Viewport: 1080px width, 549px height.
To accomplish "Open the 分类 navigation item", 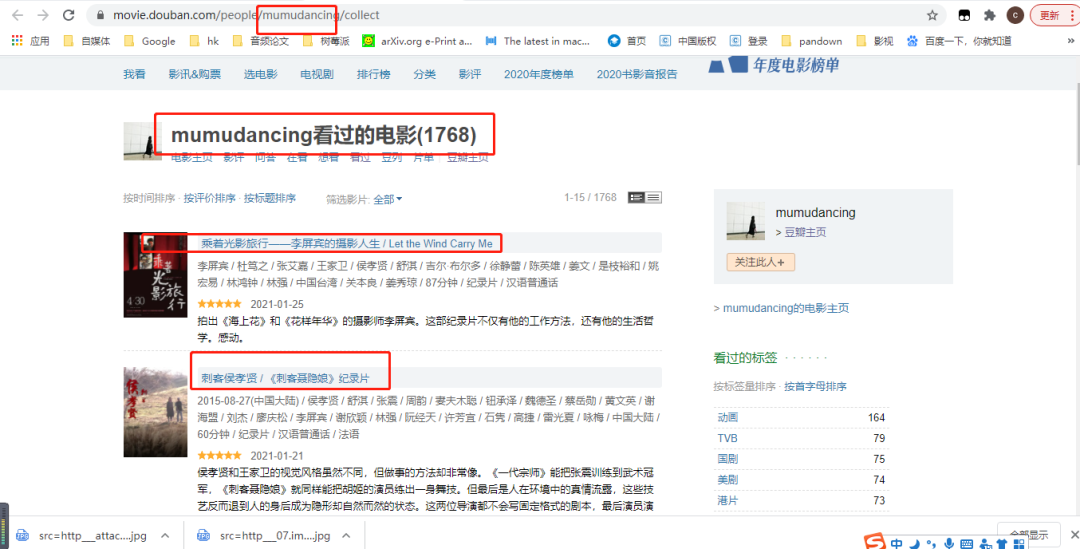I will (x=424, y=74).
